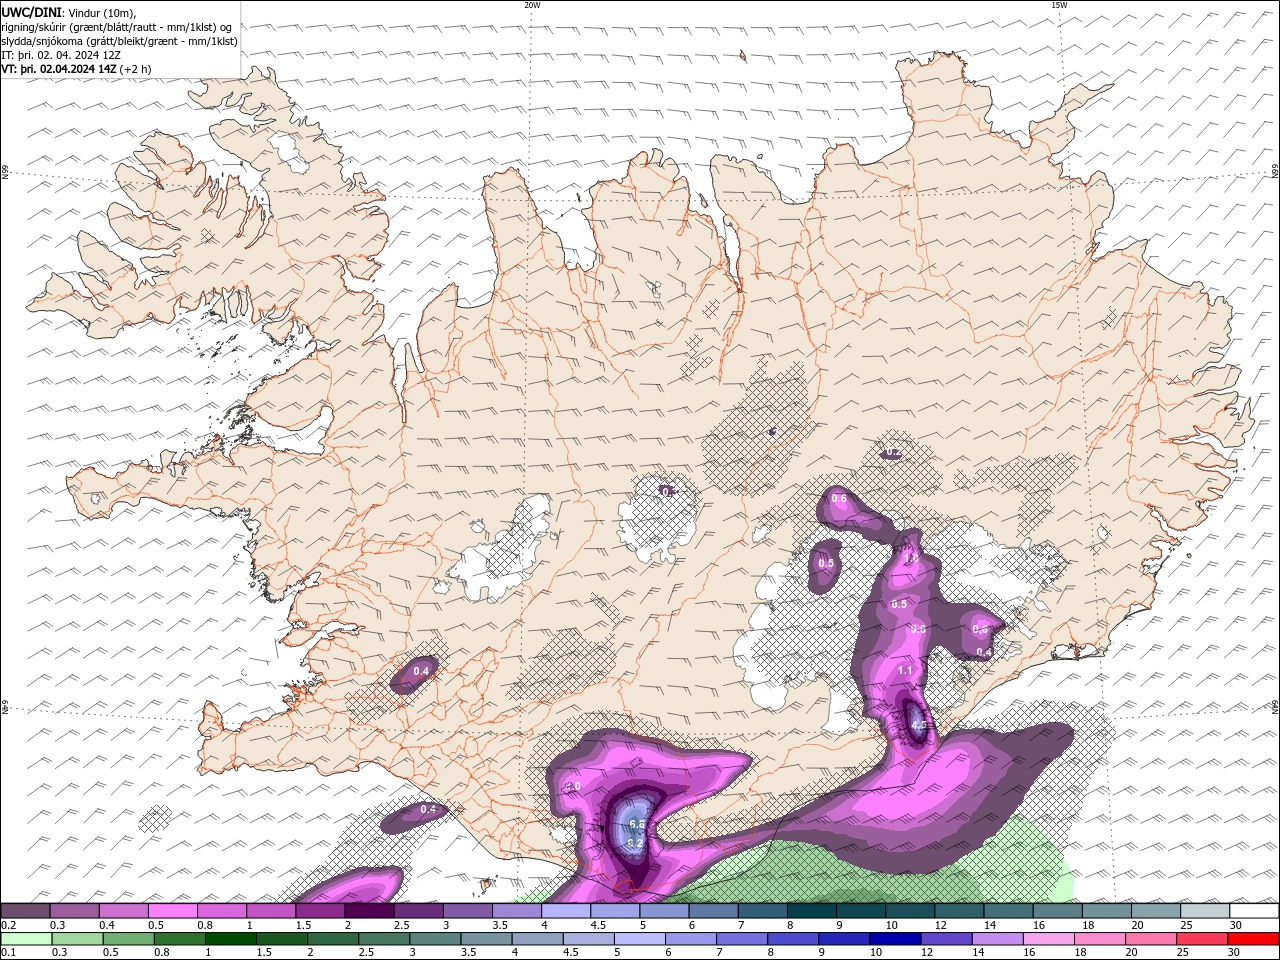Click the 'slydda/snjókoma' description line
Viewport: 1280px width, 960px height.
click(x=120, y=41)
